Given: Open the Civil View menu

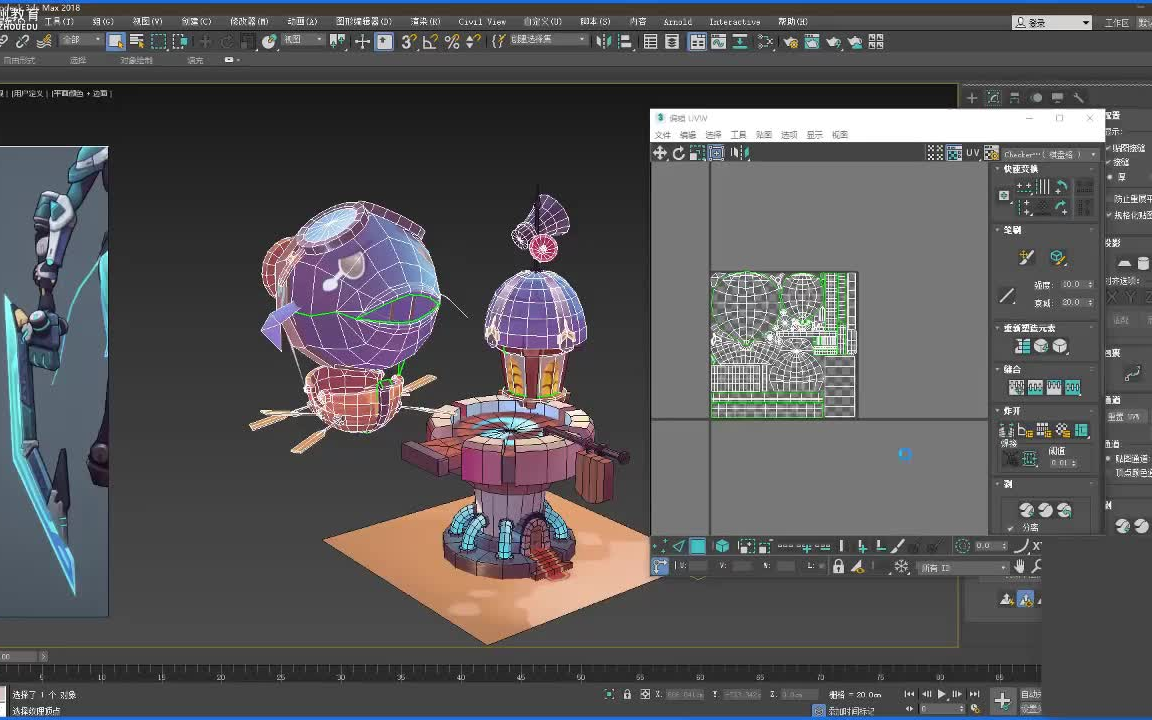Looking at the screenshot, I should click(x=482, y=21).
